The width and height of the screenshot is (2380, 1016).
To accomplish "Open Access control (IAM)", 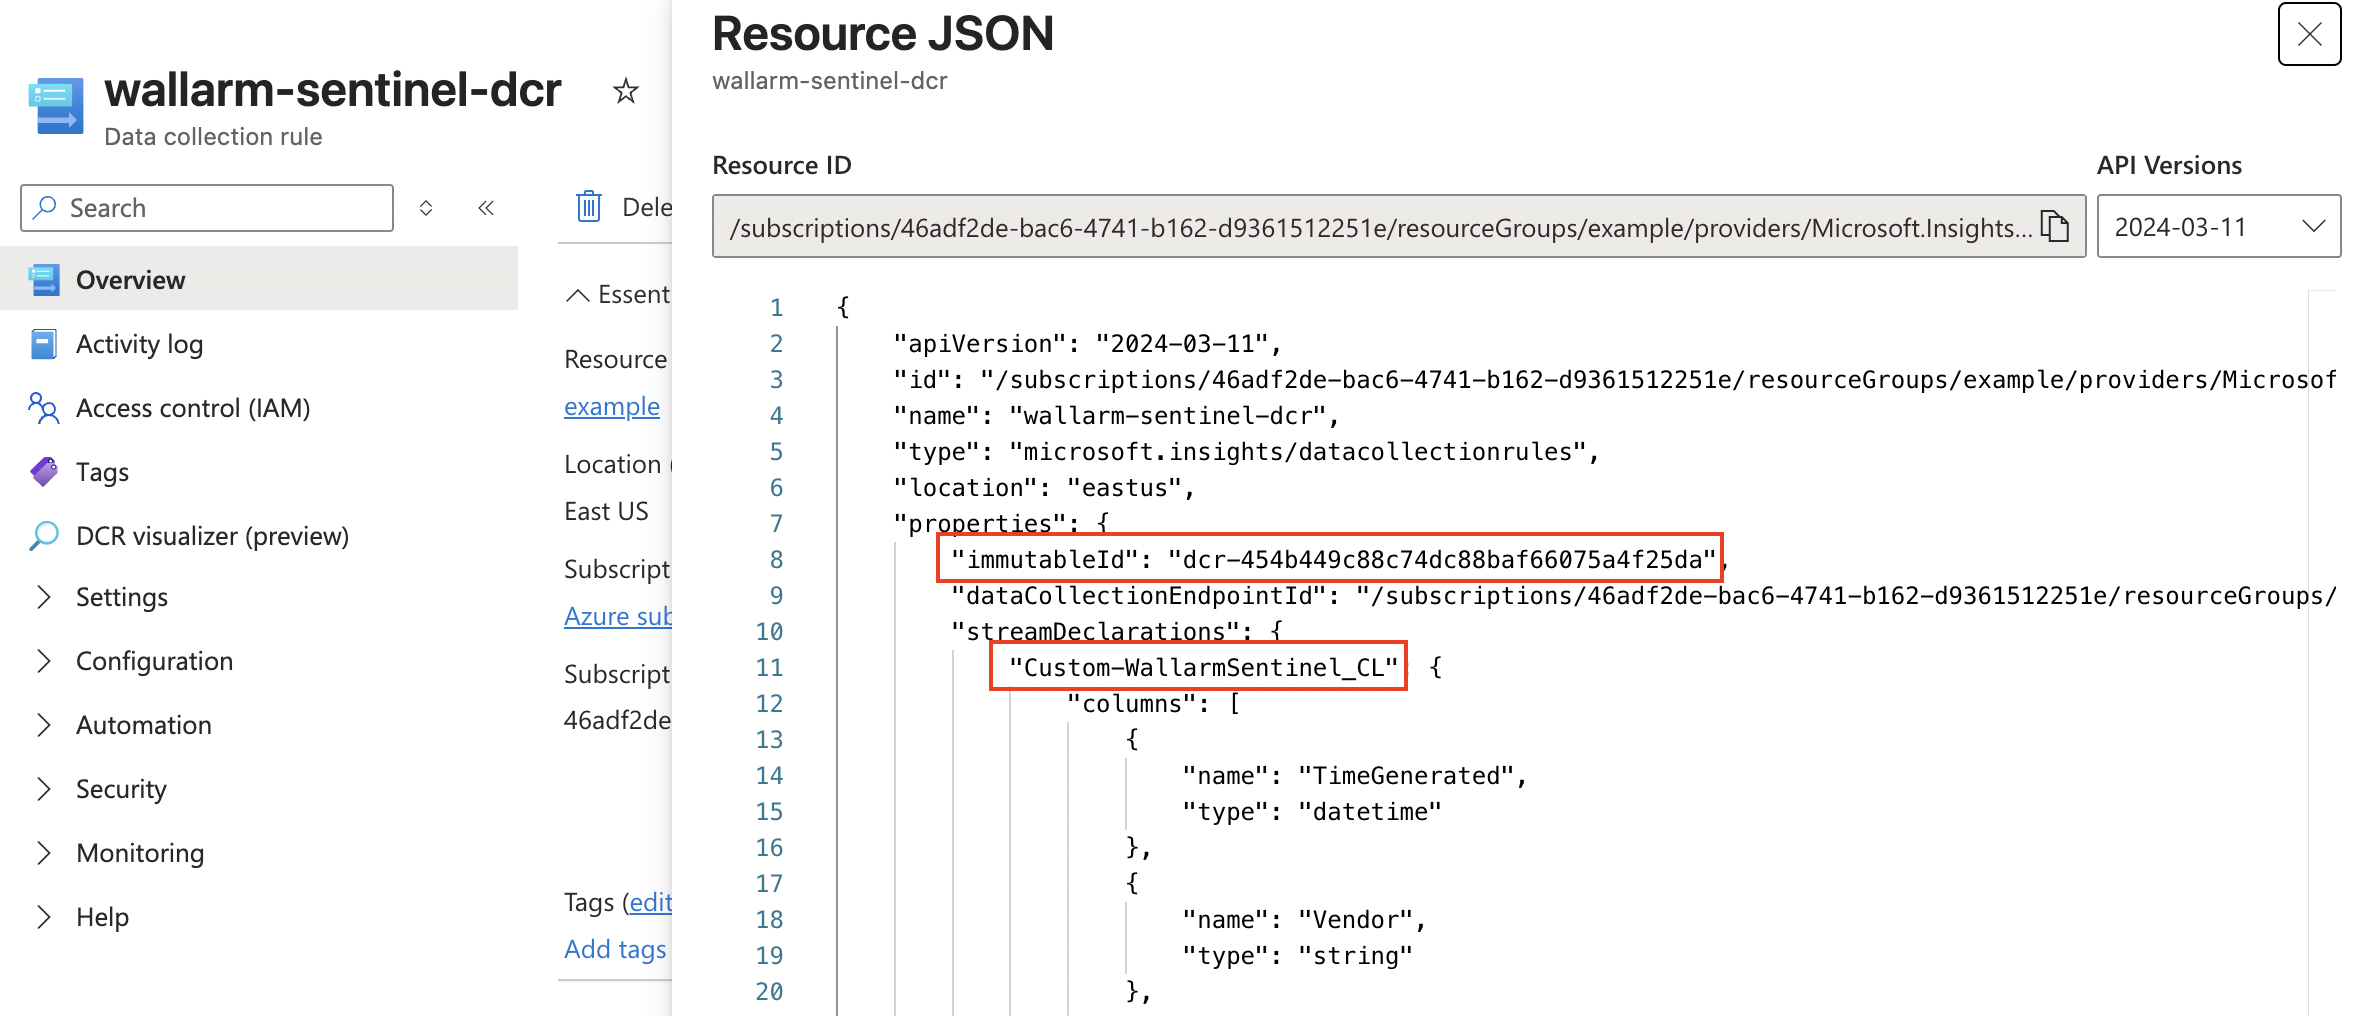I will 191,407.
